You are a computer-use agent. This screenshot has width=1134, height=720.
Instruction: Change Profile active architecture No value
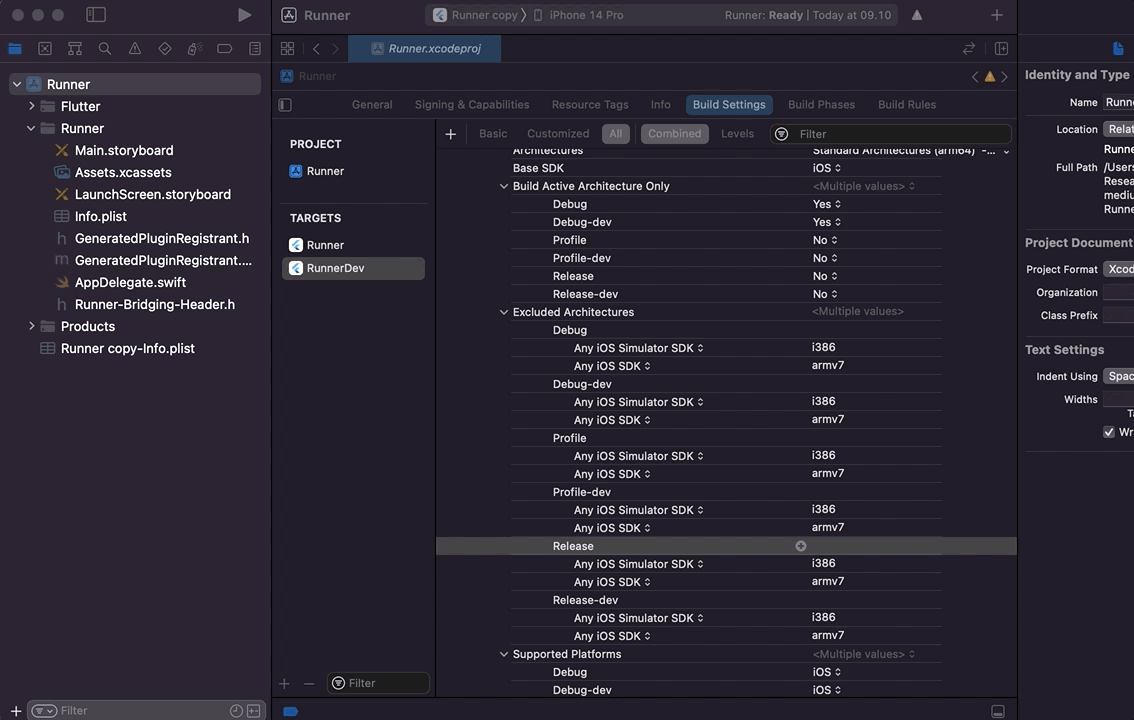pyautogui.click(x=825, y=240)
